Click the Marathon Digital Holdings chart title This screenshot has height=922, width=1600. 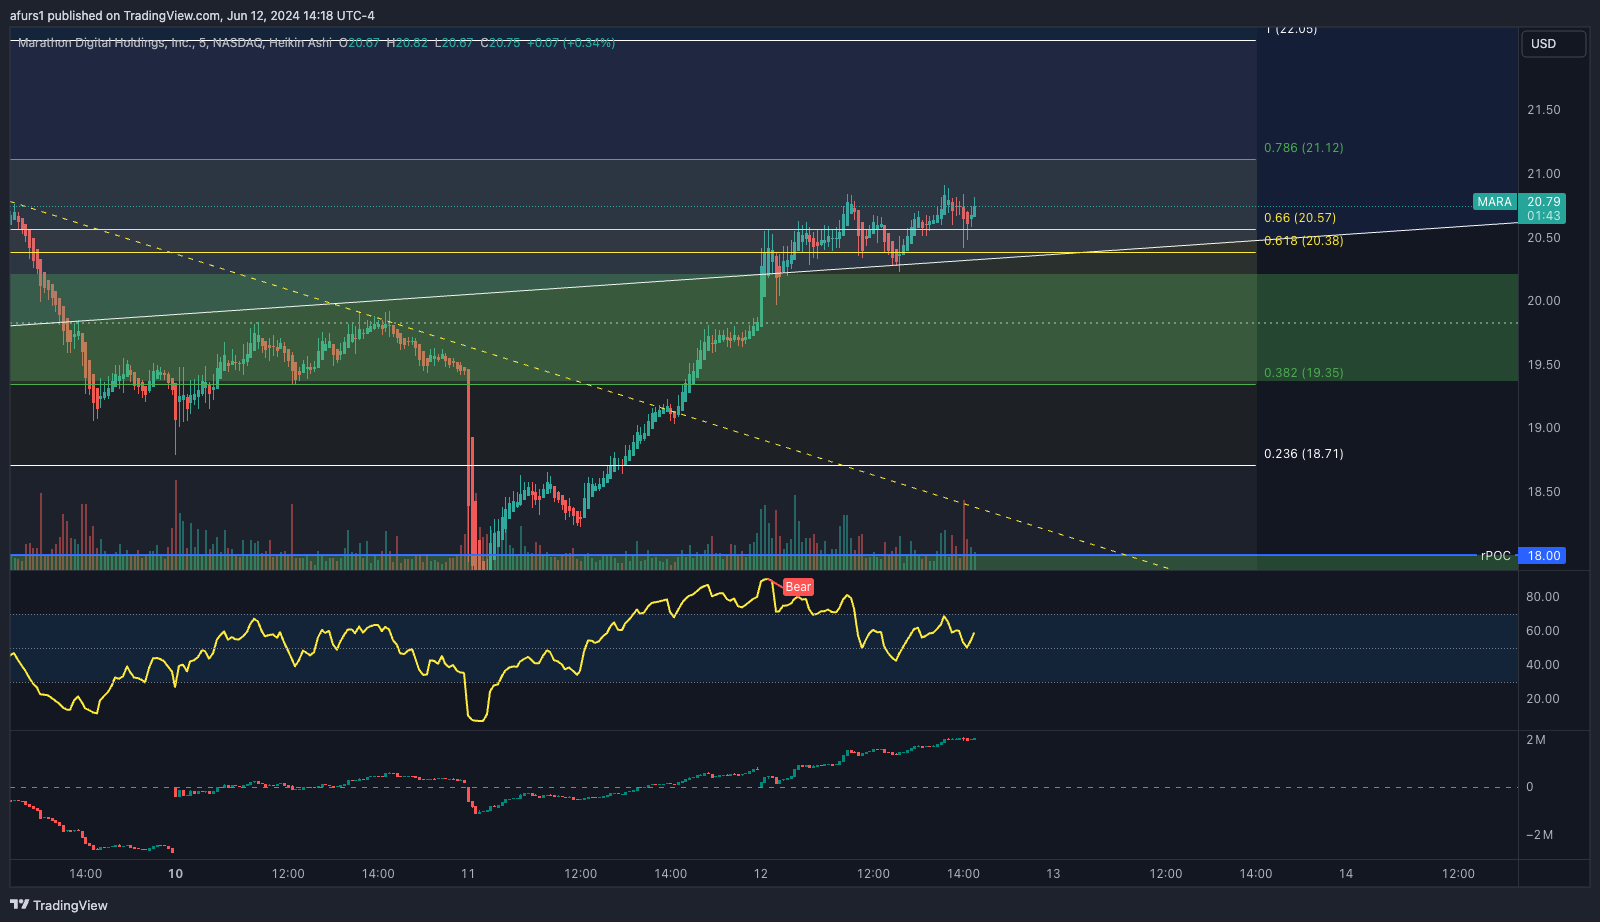click(175, 43)
